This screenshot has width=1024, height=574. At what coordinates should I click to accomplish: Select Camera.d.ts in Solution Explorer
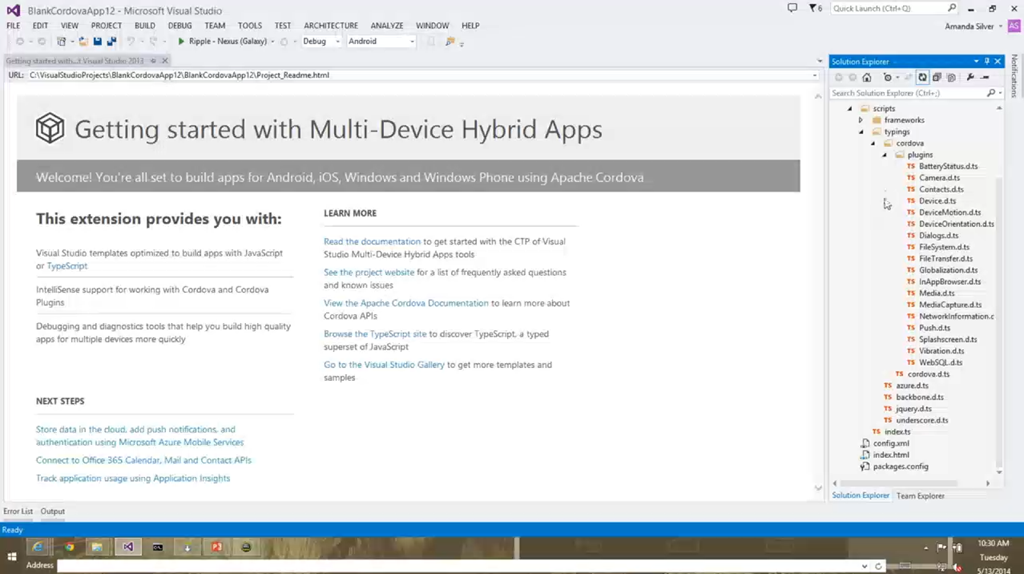(x=939, y=178)
